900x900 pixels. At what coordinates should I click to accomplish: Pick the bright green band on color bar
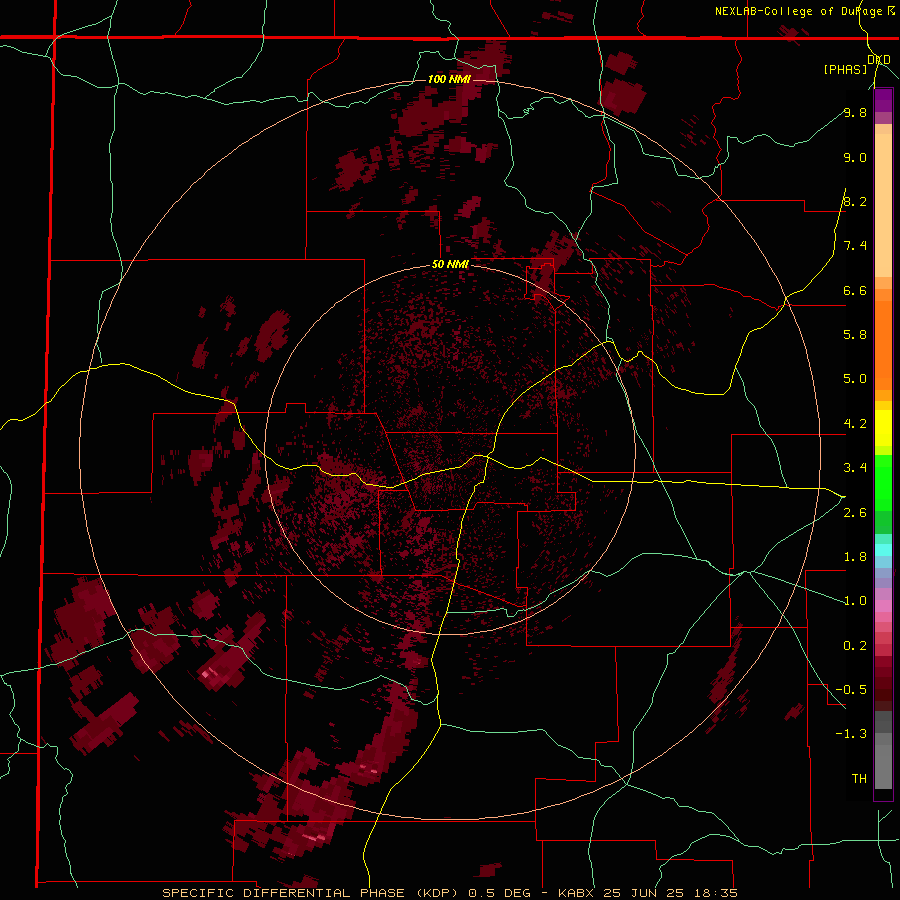pos(883,482)
